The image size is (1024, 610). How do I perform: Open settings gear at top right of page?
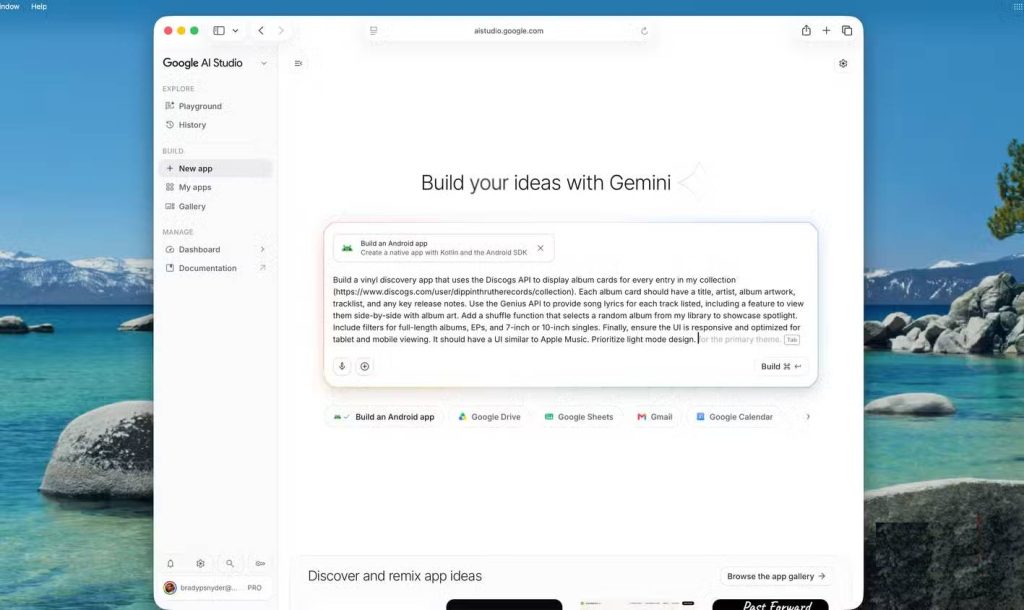[843, 63]
